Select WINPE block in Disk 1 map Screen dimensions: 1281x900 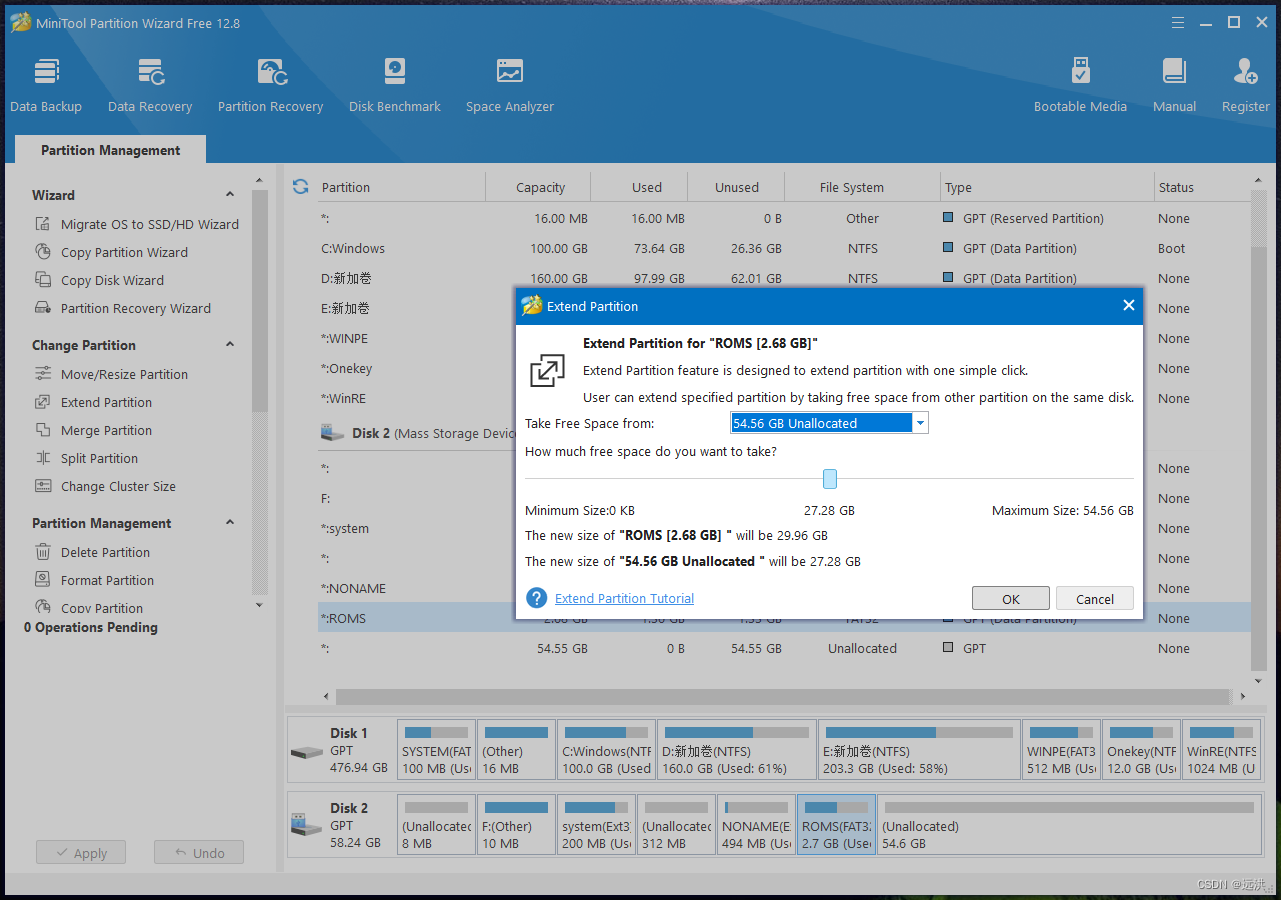pyautogui.click(x=1061, y=750)
